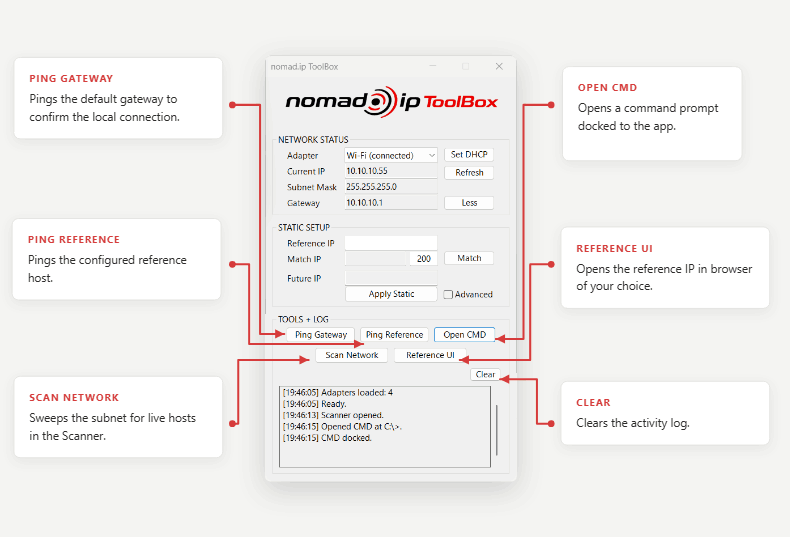
Task: Enable the Advanced checkbox
Action: tap(448, 294)
